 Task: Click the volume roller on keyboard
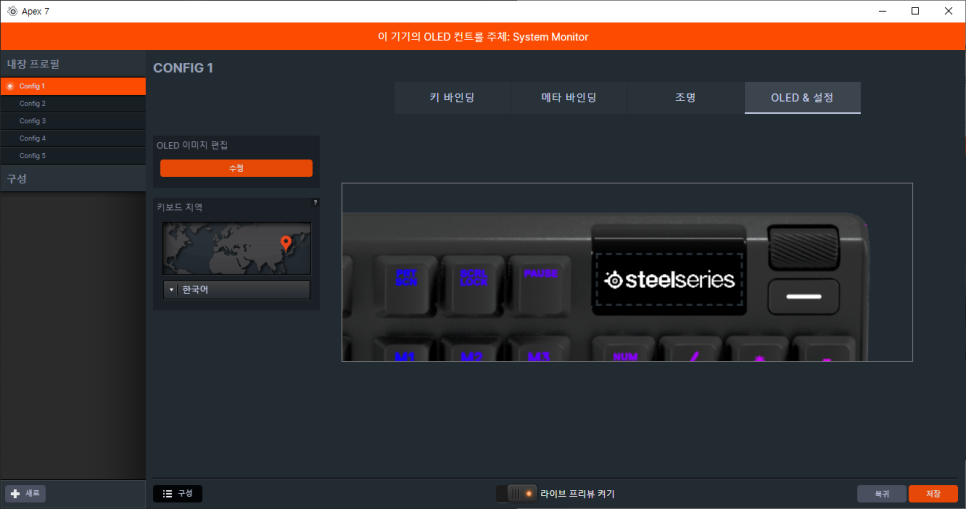click(803, 247)
